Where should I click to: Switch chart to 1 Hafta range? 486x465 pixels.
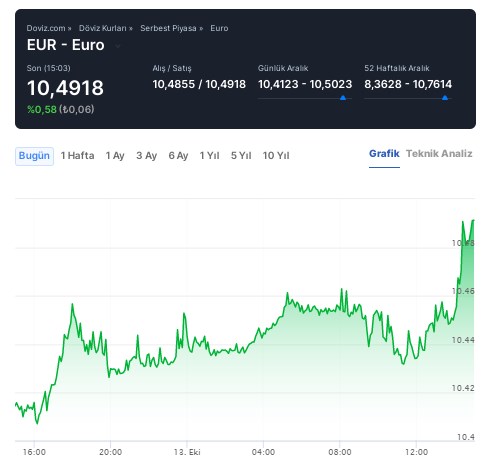pos(77,156)
